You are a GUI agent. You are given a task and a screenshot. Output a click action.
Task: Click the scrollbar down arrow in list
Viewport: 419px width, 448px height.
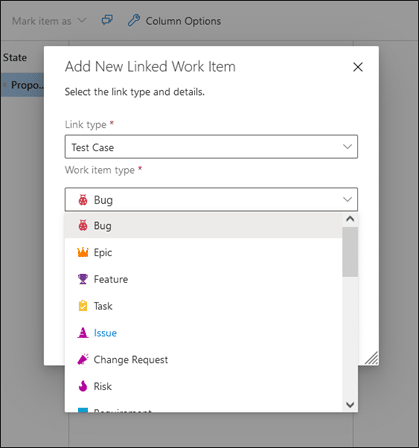tap(350, 405)
